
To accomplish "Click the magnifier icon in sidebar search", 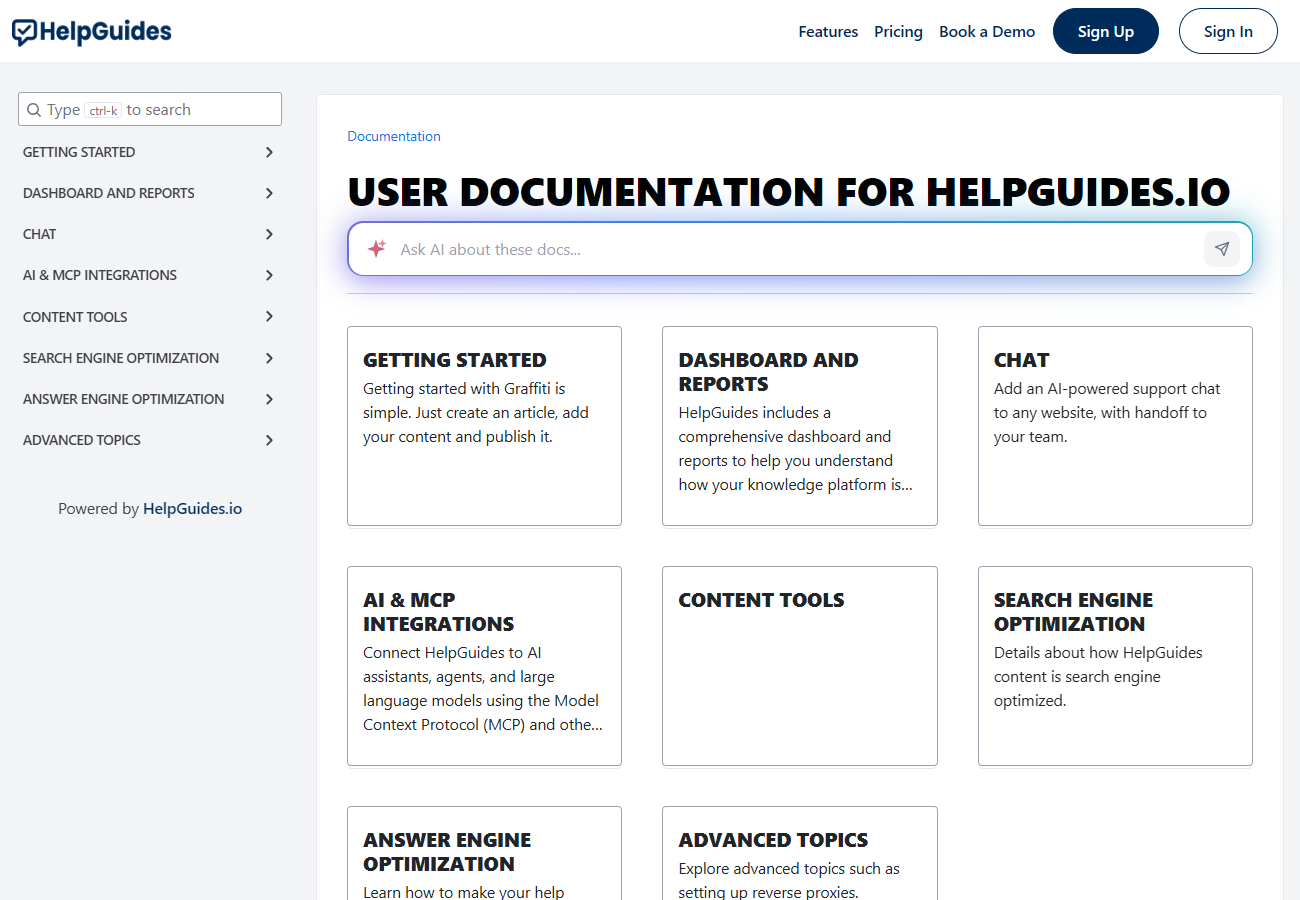I will (34, 110).
